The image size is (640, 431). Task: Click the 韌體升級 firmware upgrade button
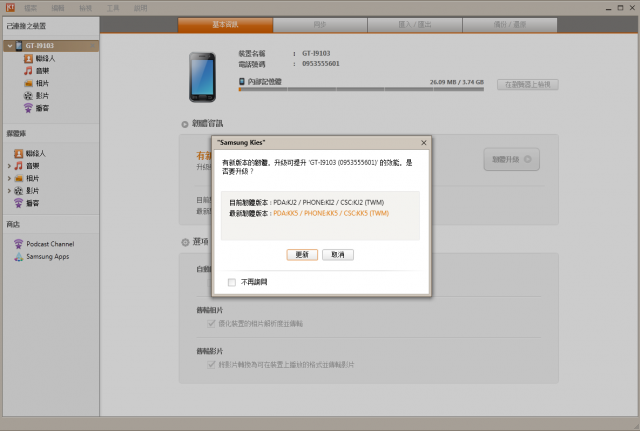tap(511, 160)
